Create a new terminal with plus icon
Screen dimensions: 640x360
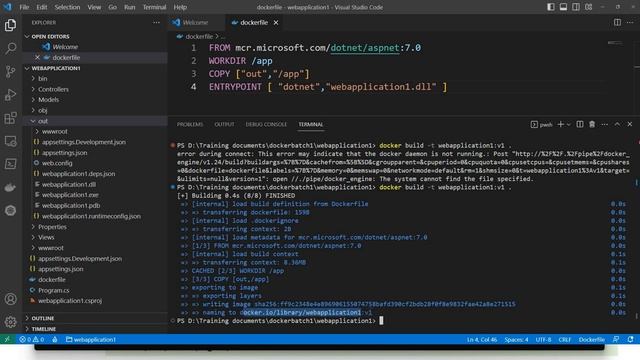(x=560, y=124)
